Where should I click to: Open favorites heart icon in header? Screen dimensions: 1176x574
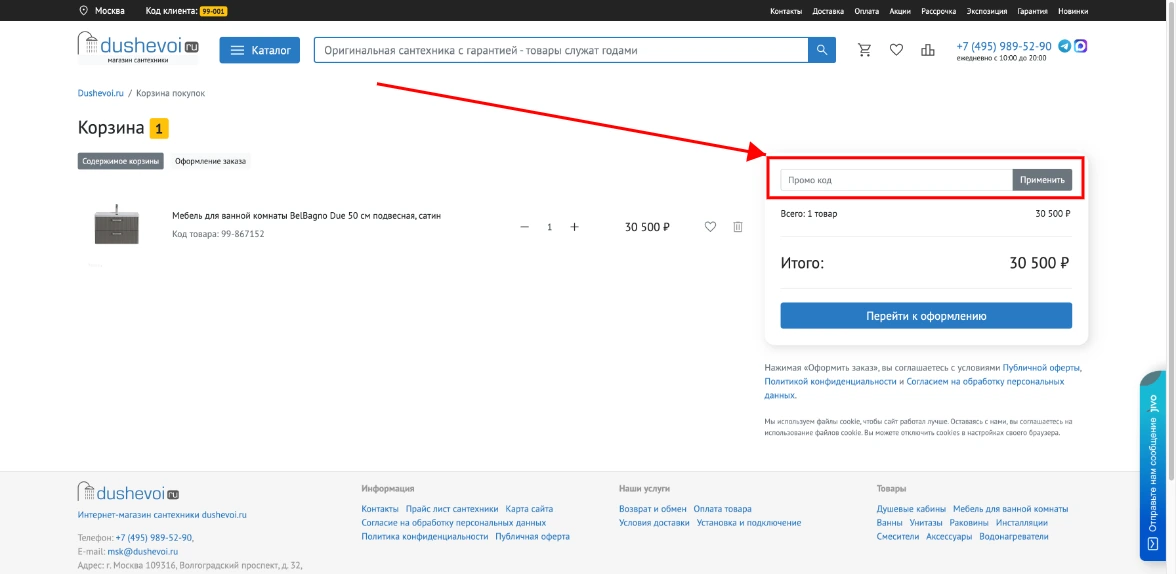tap(896, 50)
